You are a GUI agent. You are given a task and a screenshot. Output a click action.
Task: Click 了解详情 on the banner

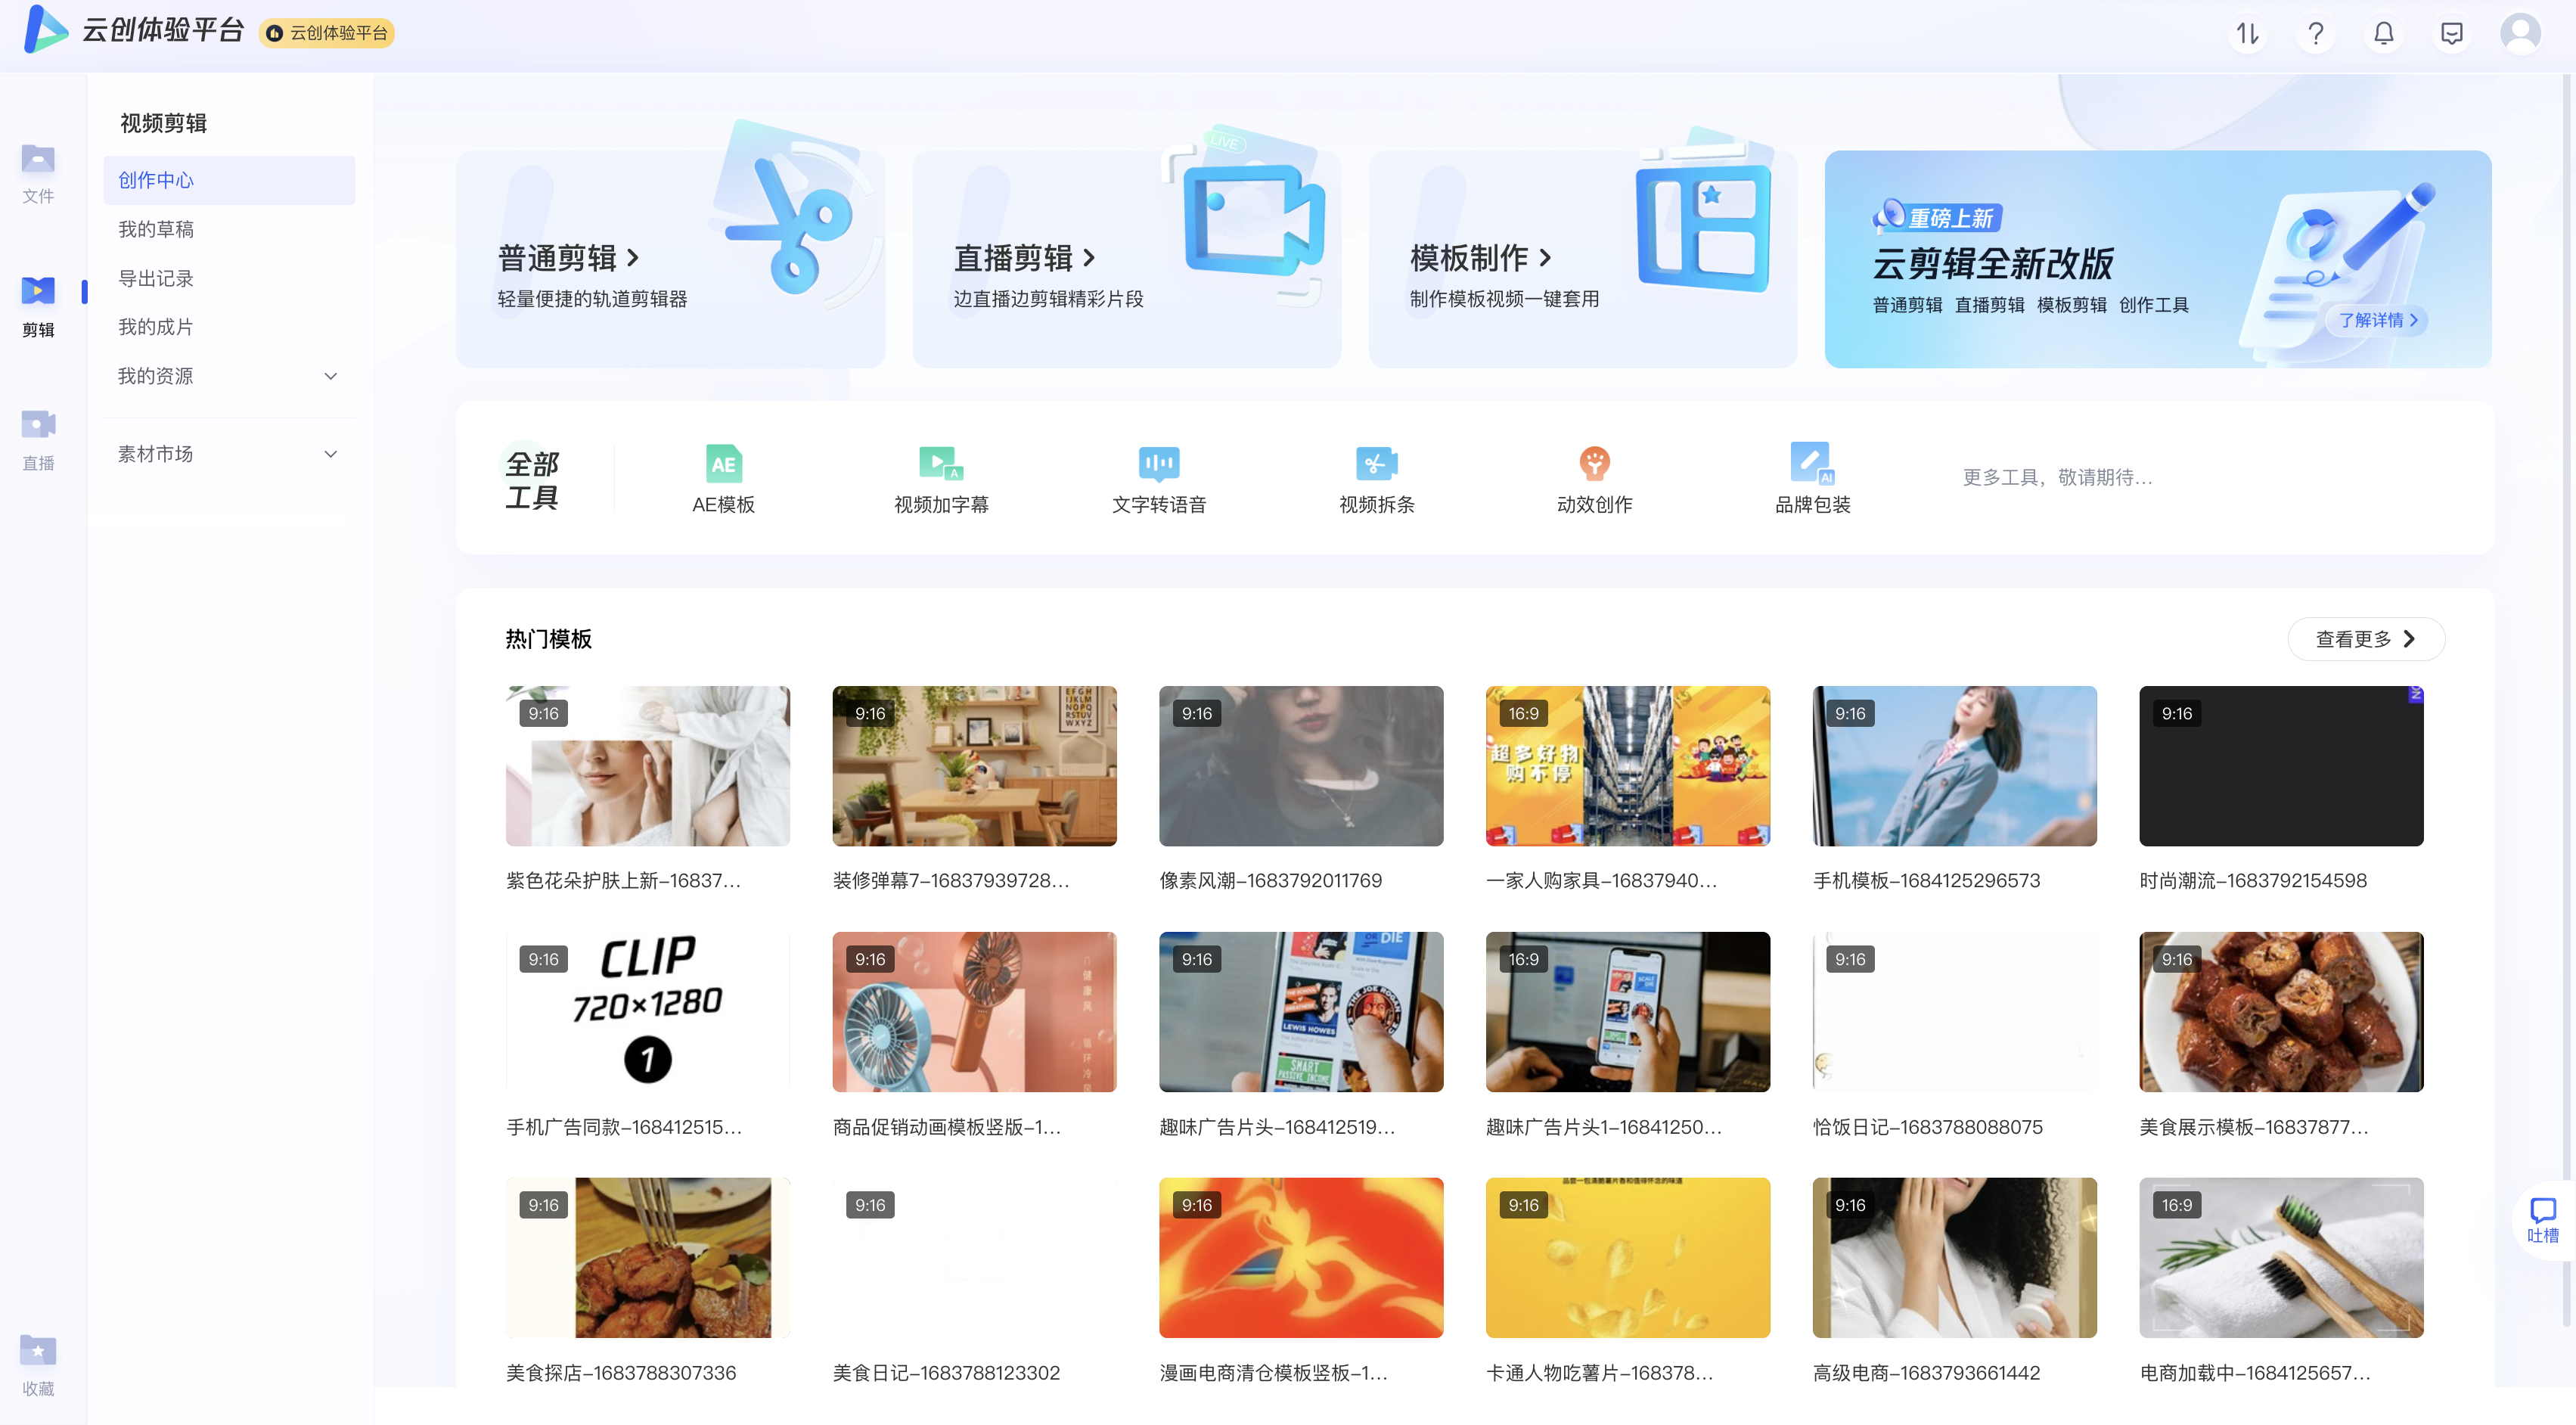(2377, 320)
